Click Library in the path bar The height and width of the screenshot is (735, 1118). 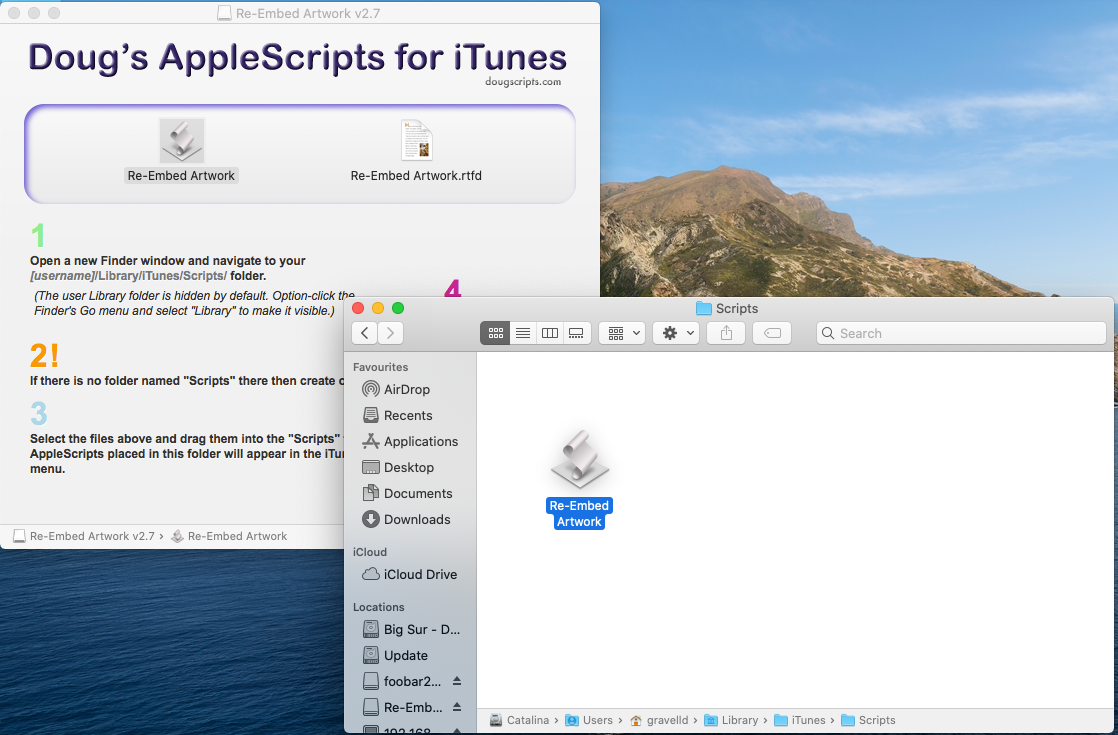tap(732, 720)
